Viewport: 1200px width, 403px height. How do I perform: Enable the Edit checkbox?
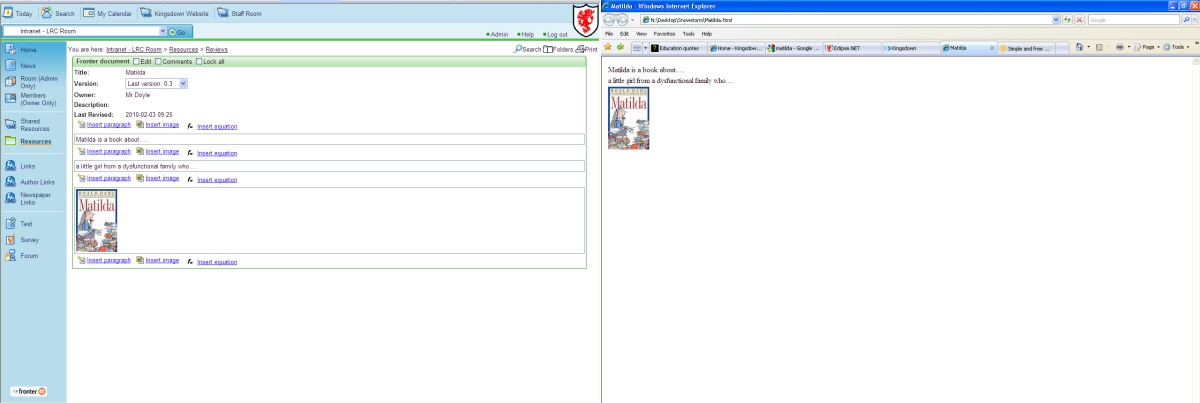(x=137, y=62)
